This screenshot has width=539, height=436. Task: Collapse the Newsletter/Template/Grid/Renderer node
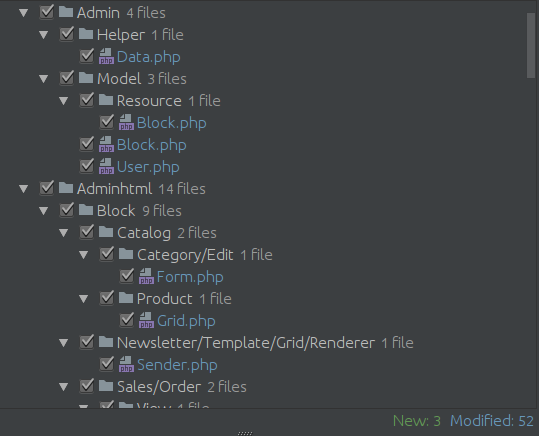point(63,343)
